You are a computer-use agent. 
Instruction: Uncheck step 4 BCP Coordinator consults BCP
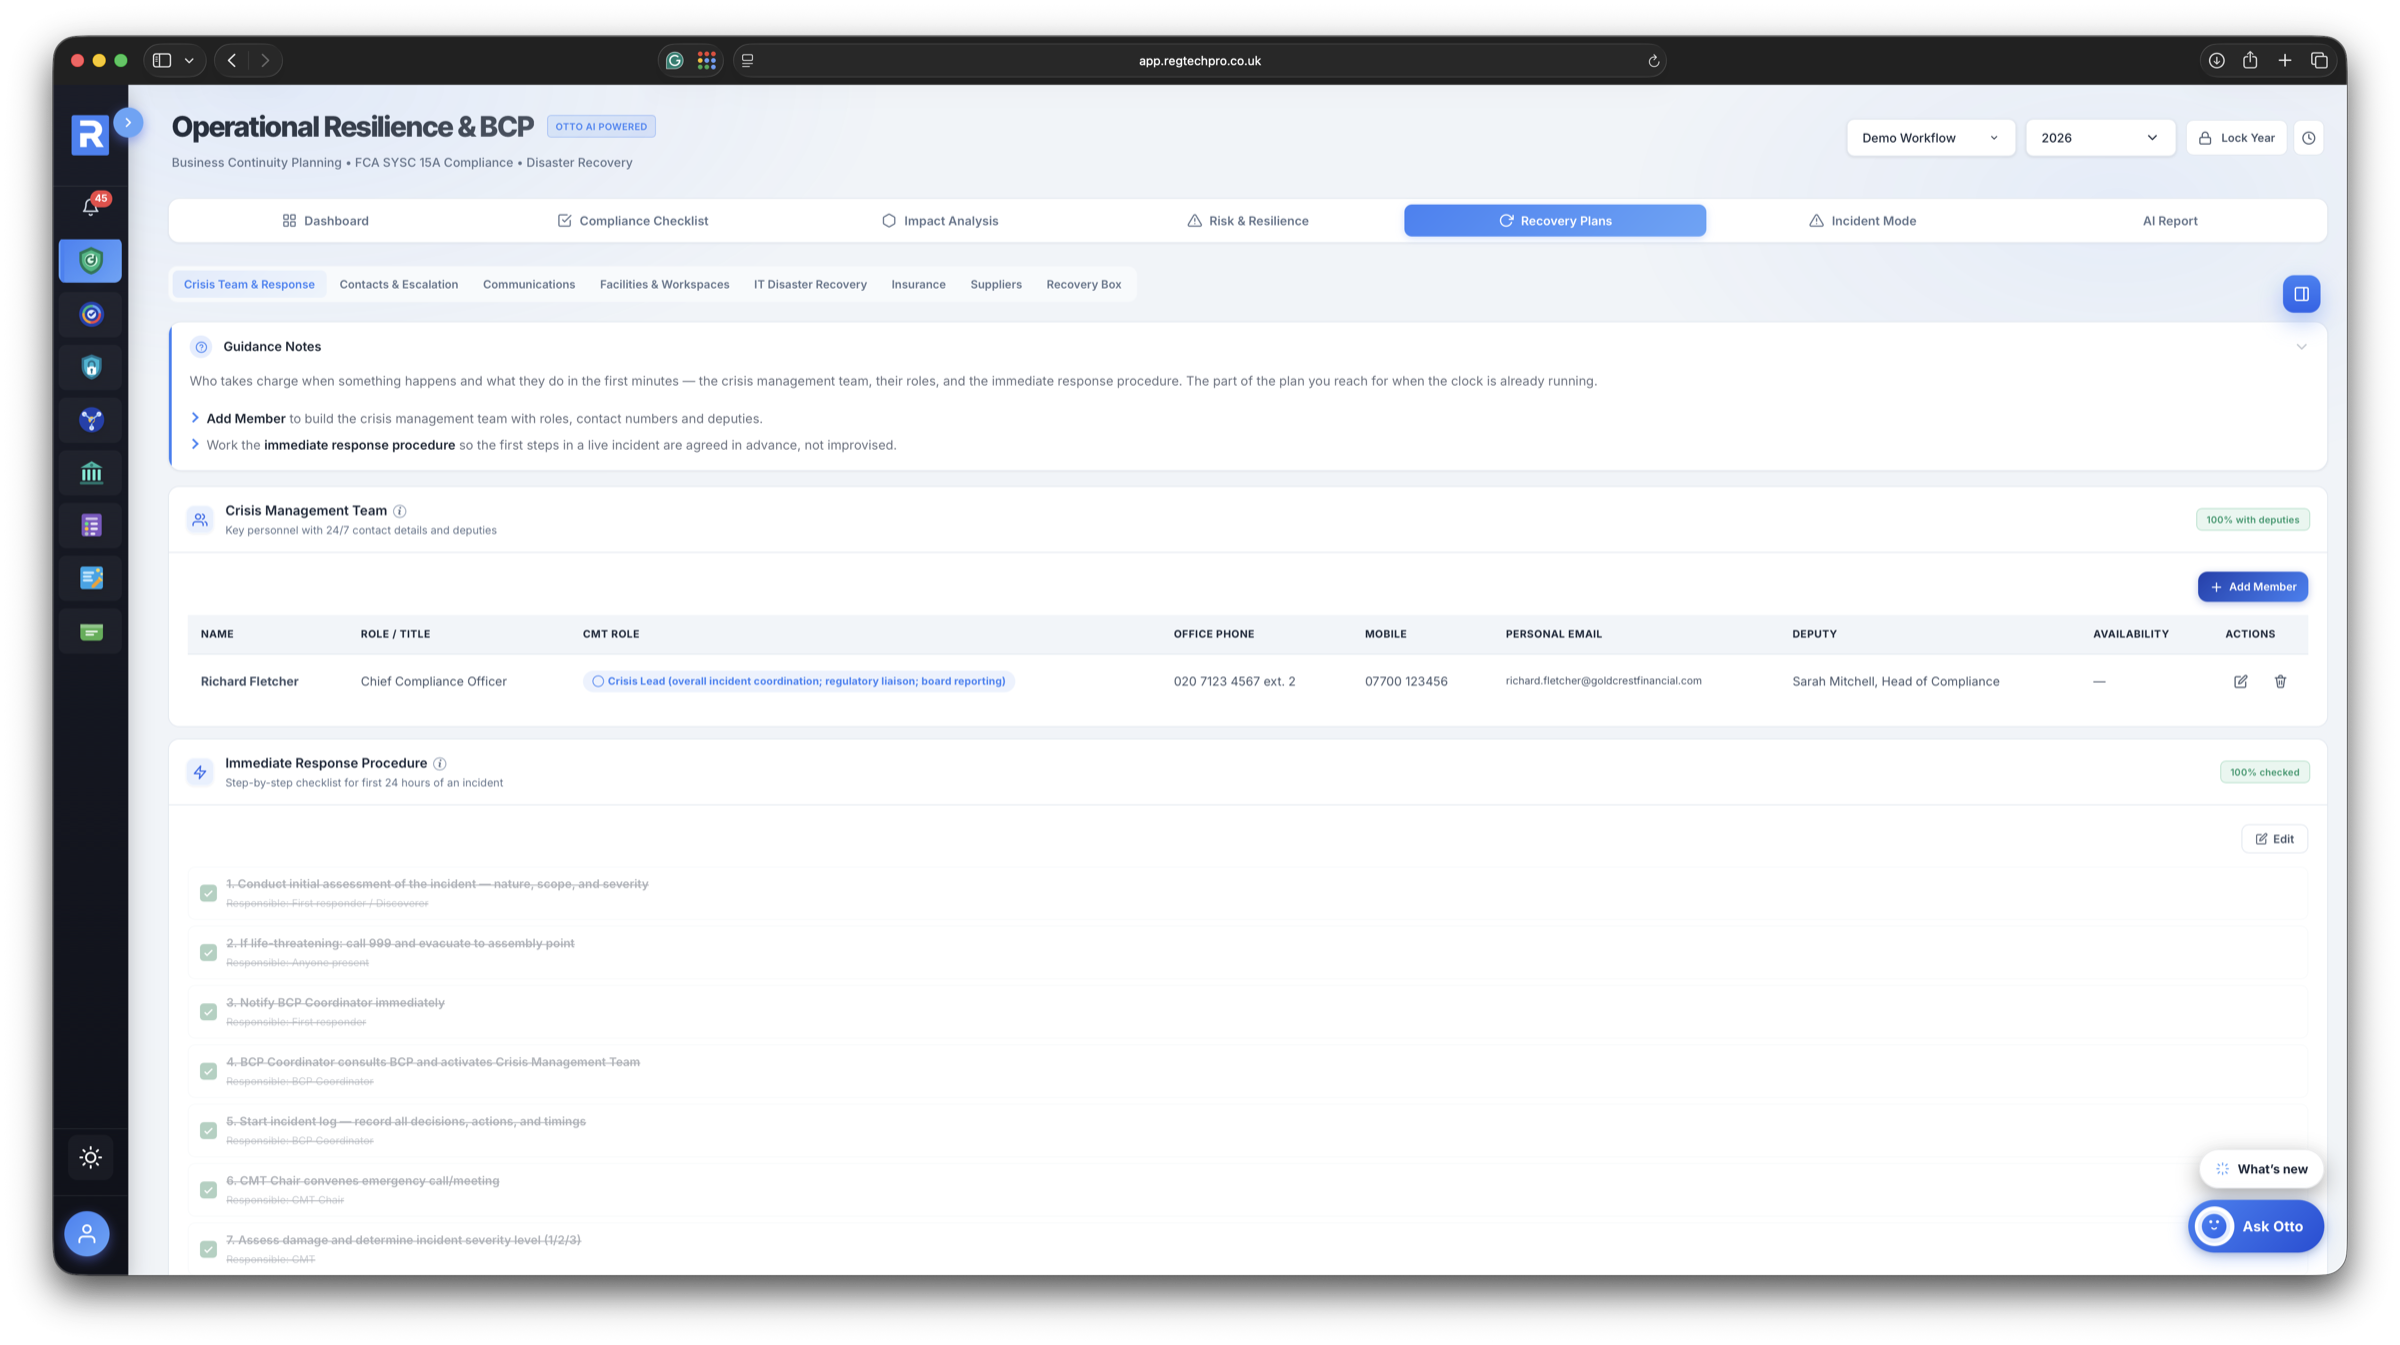[x=208, y=1071]
